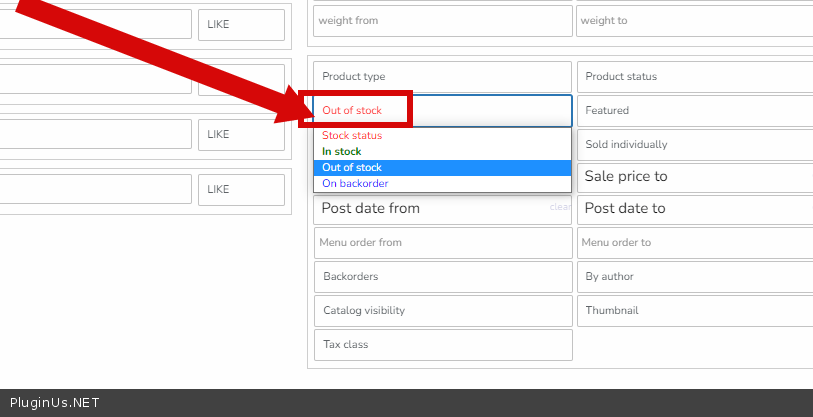
Task: Expand the Thumbnail dropdown
Action: (x=694, y=311)
